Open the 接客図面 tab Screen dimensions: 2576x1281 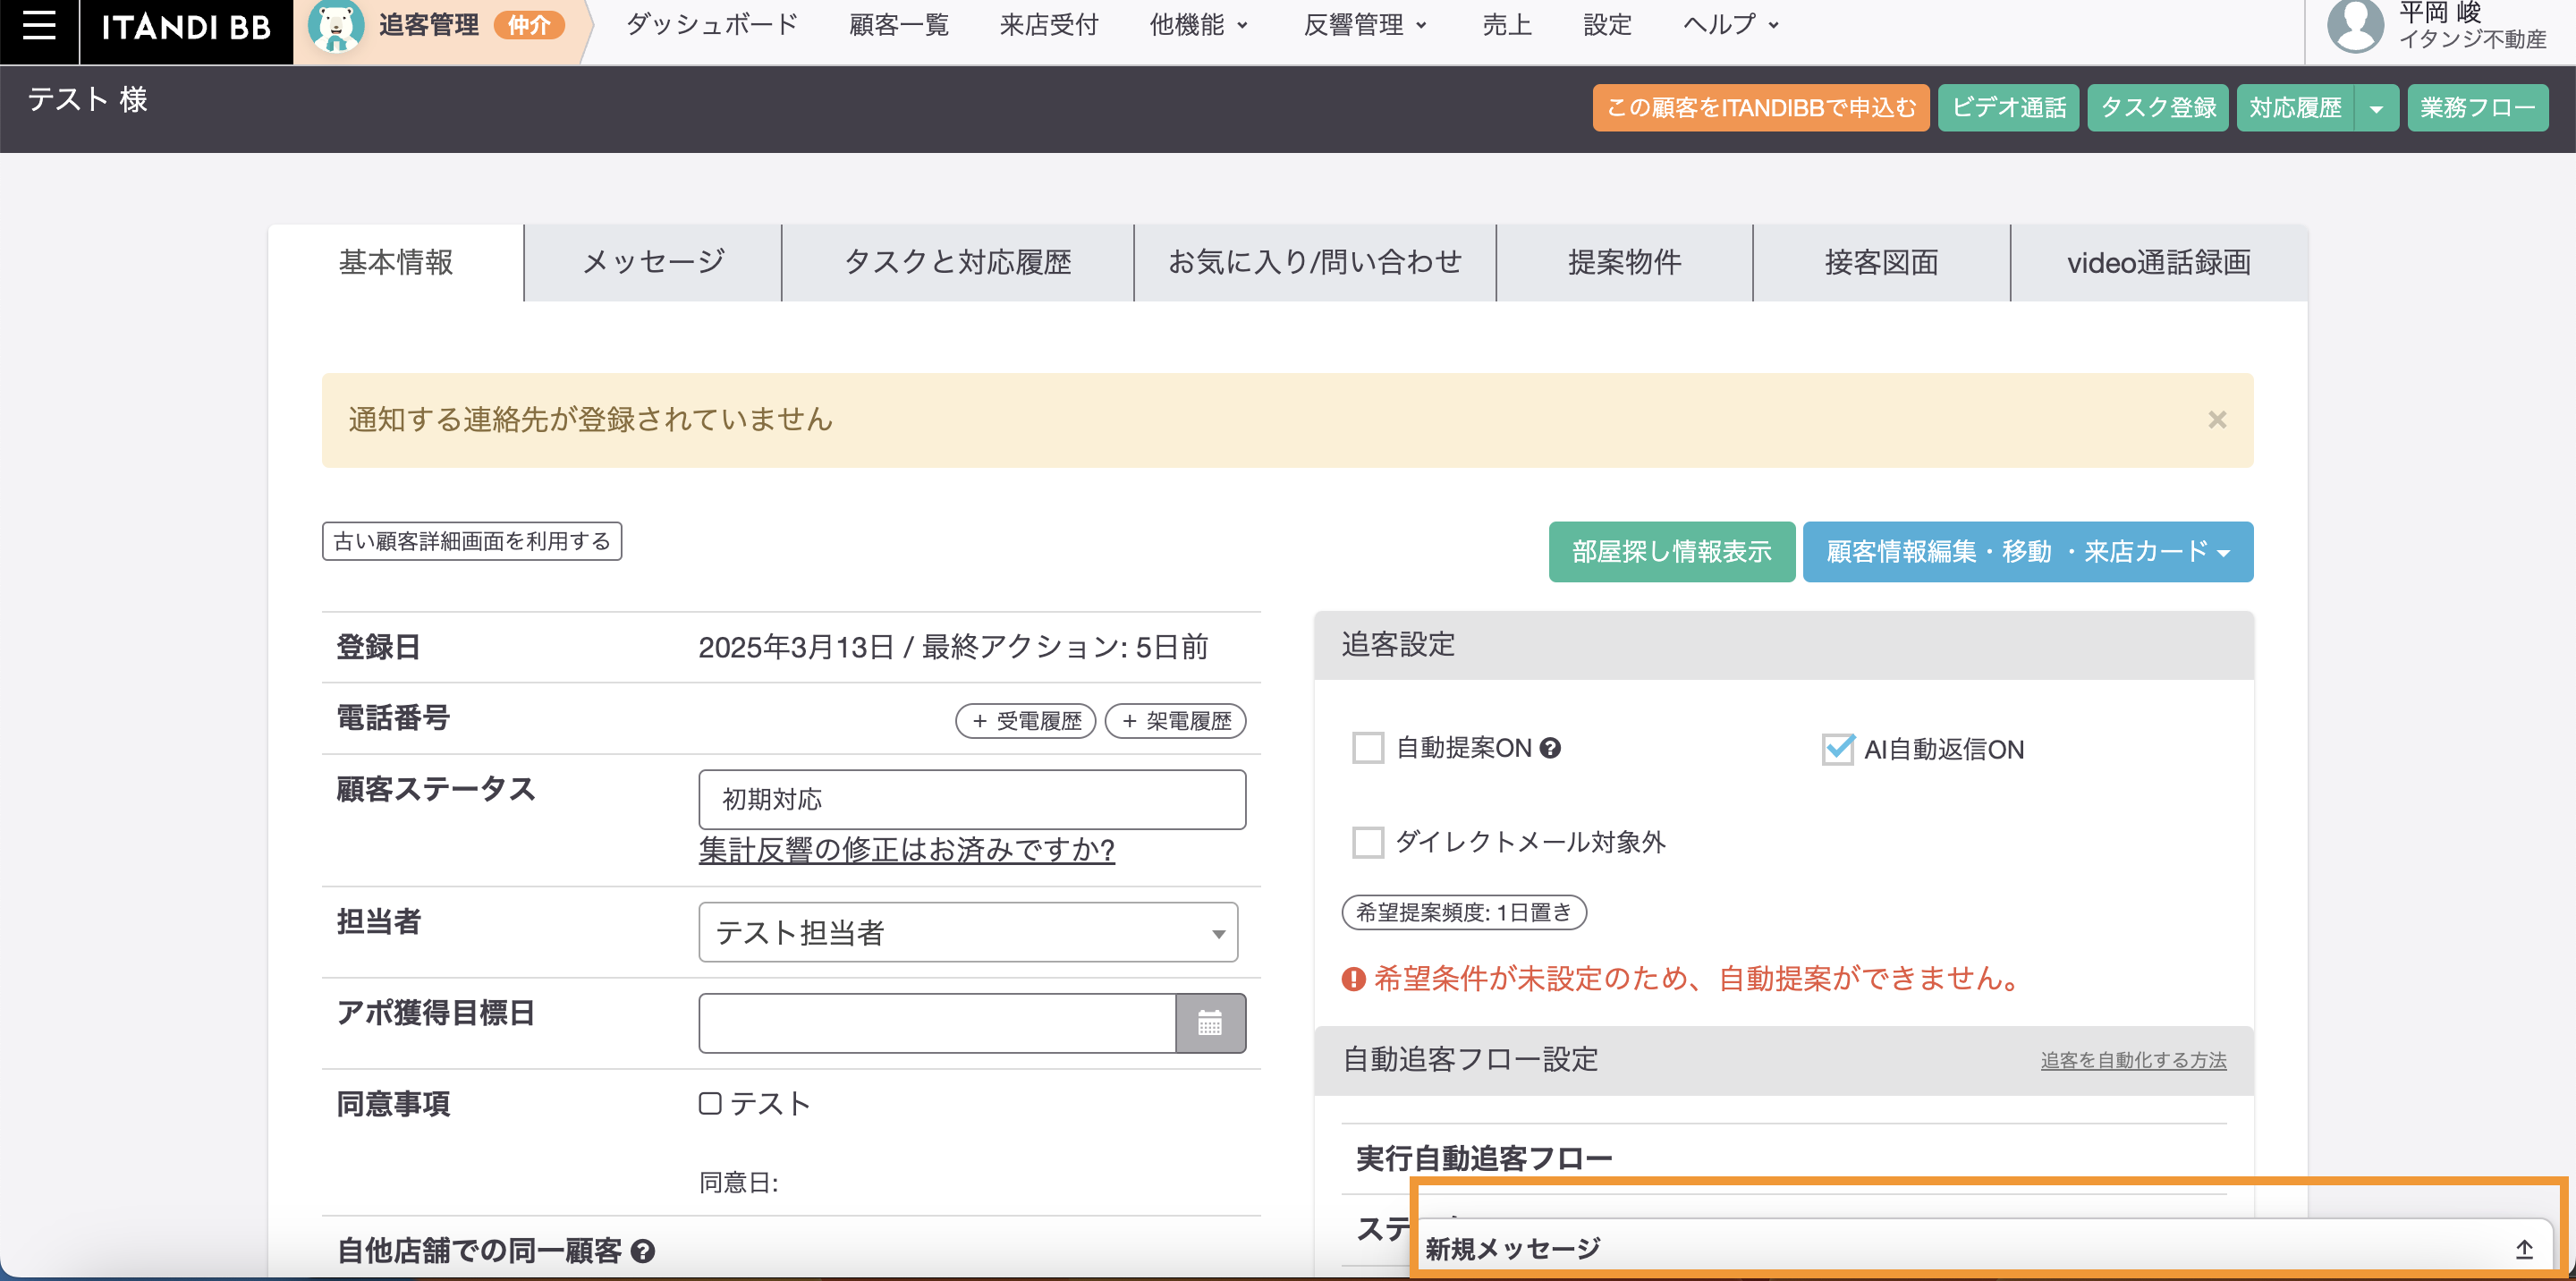click(x=1881, y=263)
